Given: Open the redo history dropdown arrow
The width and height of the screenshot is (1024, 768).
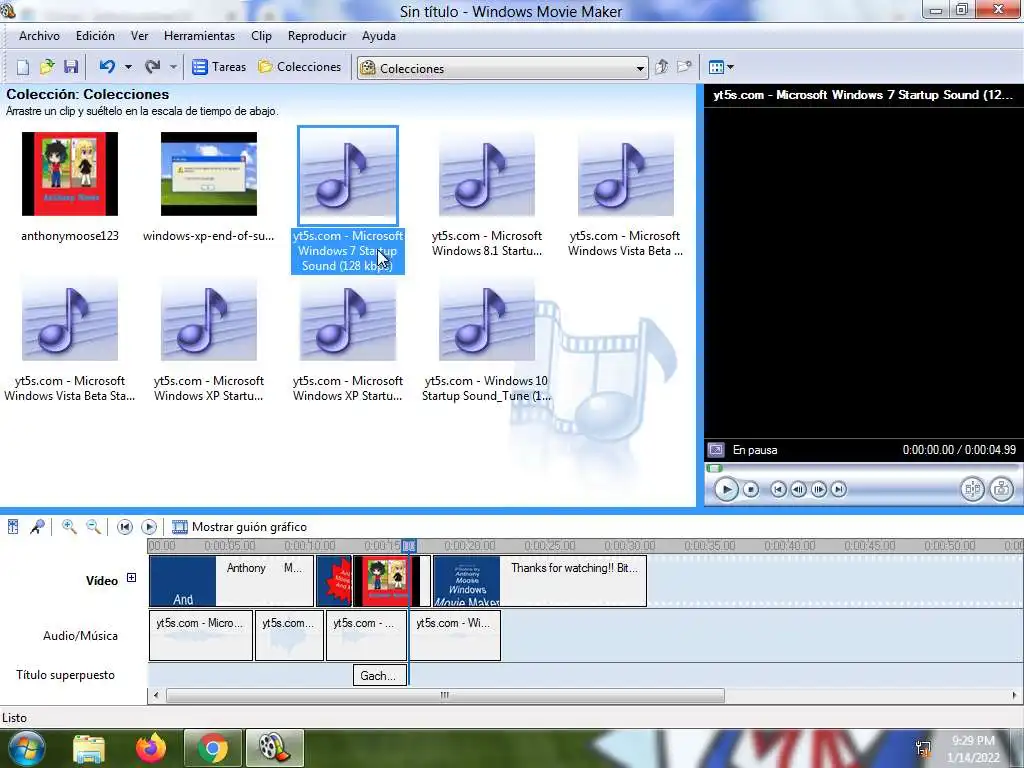Looking at the screenshot, I should (x=173, y=67).
